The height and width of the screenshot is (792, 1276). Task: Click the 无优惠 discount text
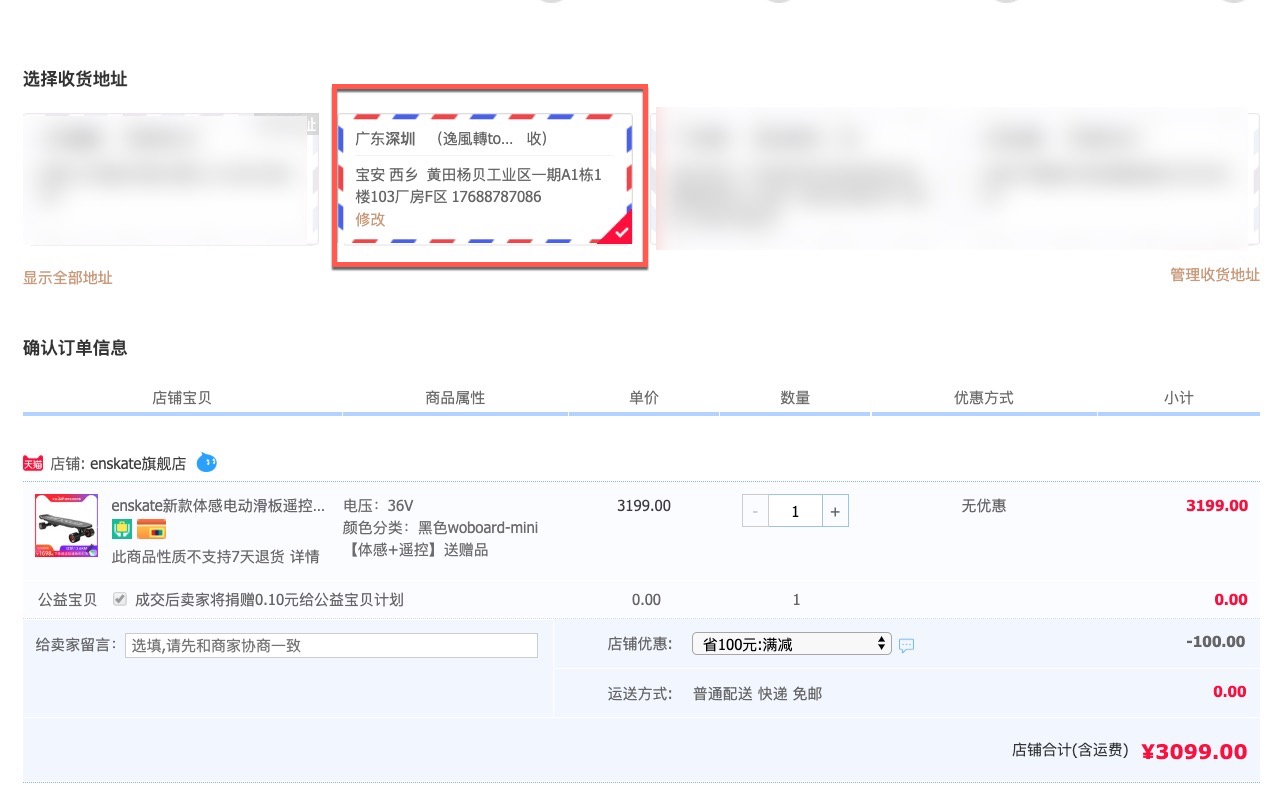pos(984,506)
